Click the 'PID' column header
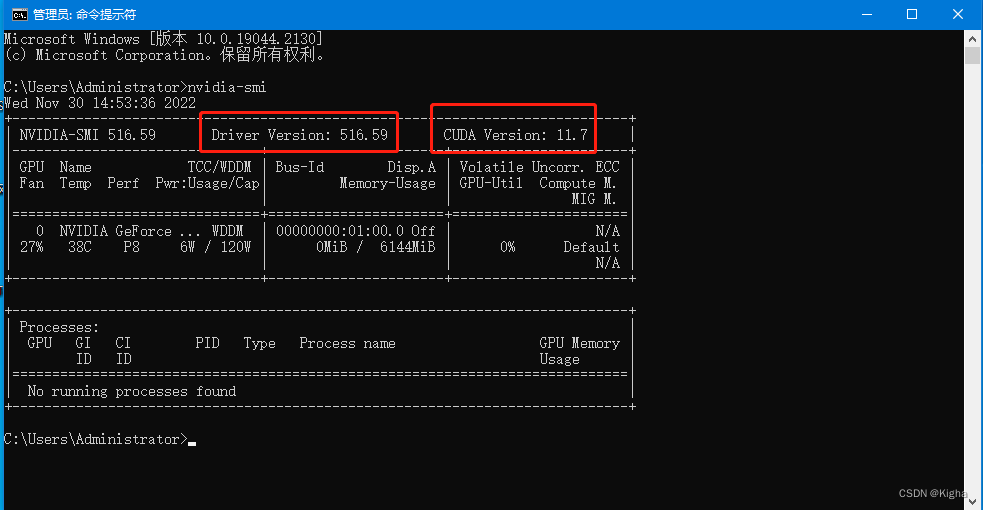Screen dimensions: 983x510 click(x=208, y=343)
